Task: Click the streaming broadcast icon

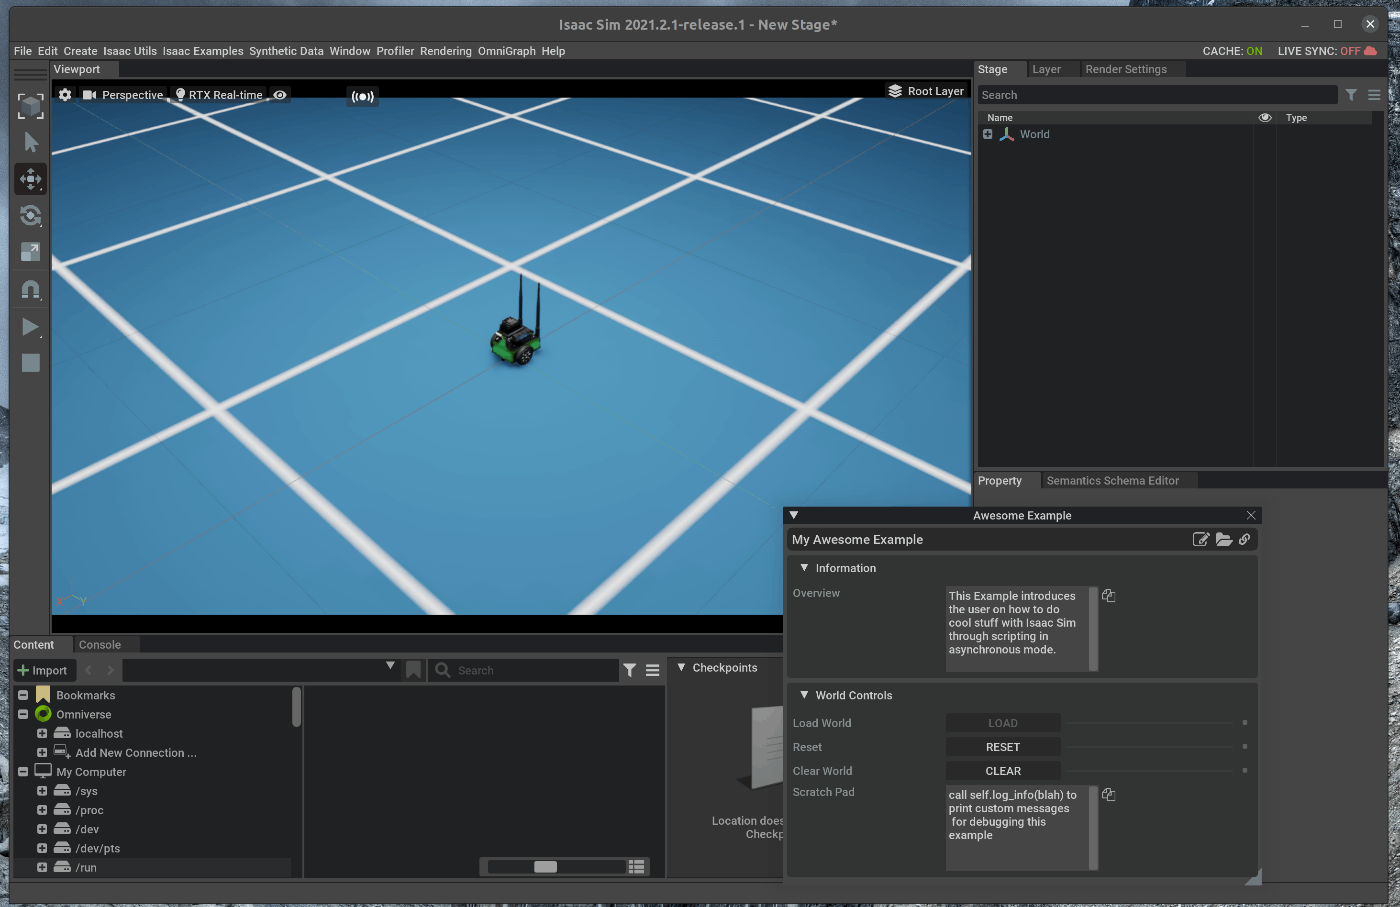Action: point(362,96)
